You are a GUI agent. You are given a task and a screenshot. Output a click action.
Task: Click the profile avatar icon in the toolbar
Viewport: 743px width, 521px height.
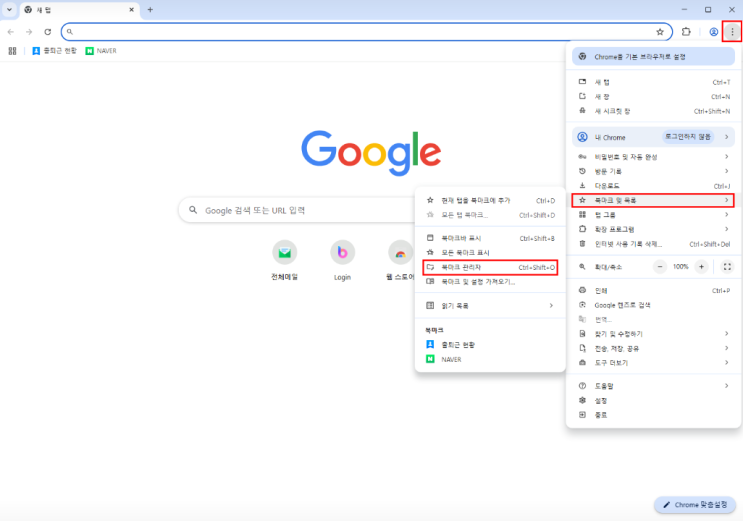[x=713, y=32]
